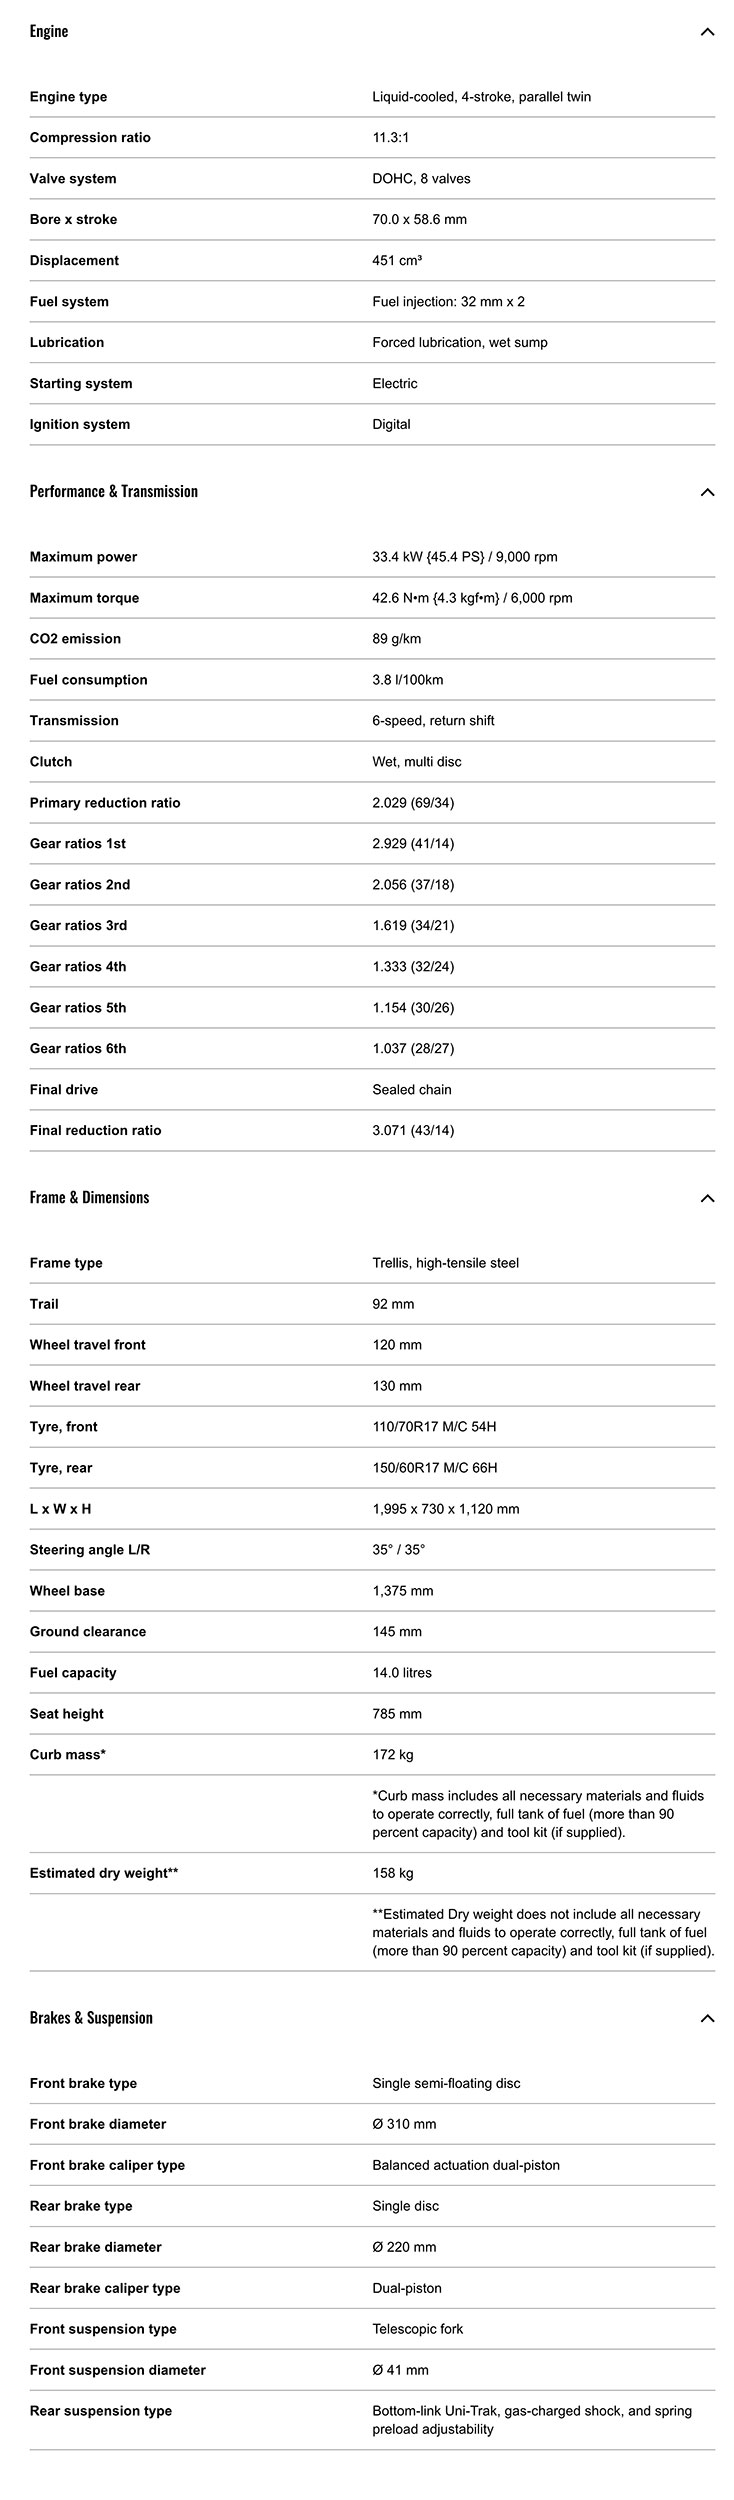Collapse Performance & Transmission with its chevron
Image resolution: width=734 pixels, height=2500 pixels.
pos(707,492)
